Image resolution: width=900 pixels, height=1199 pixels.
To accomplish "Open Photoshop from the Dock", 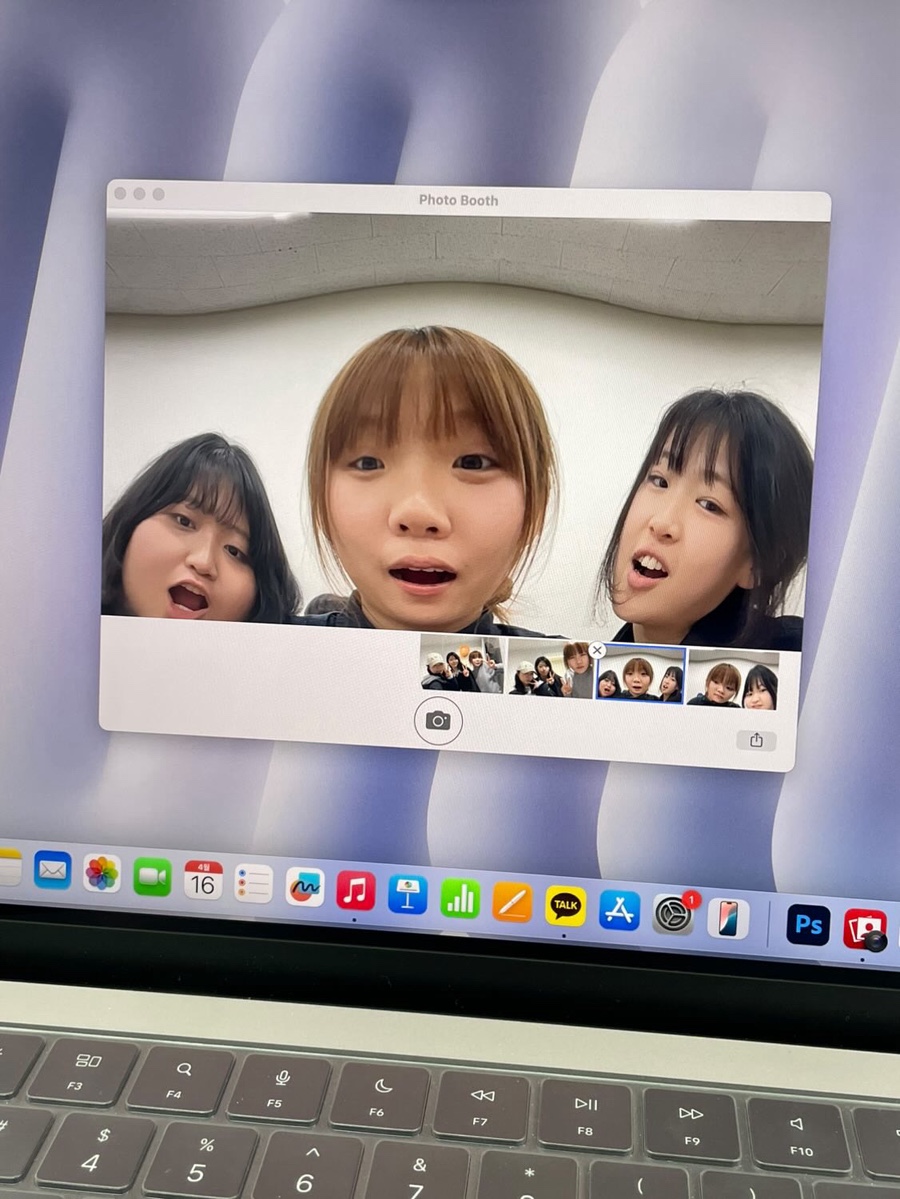I will point(808,924).
